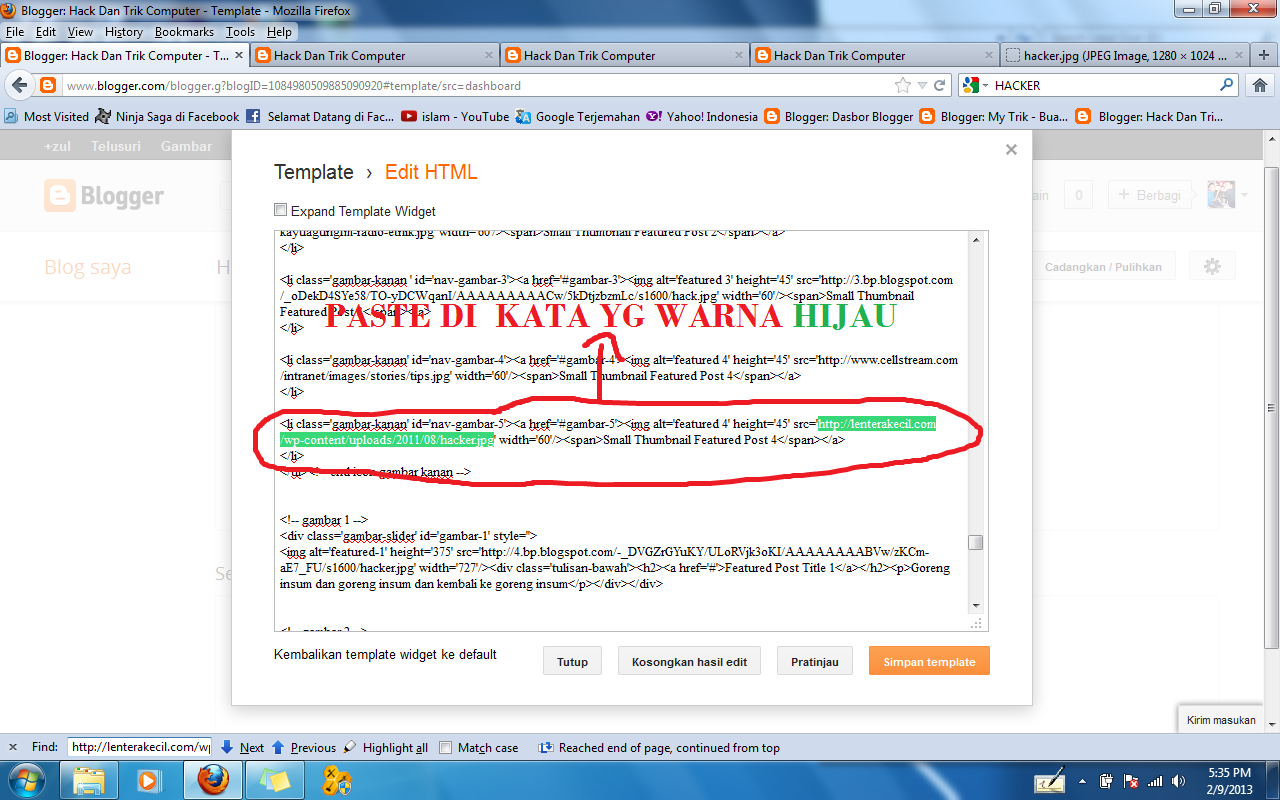
Task: Click the Kirim masukan button
Action: (x=1221, y=720)
